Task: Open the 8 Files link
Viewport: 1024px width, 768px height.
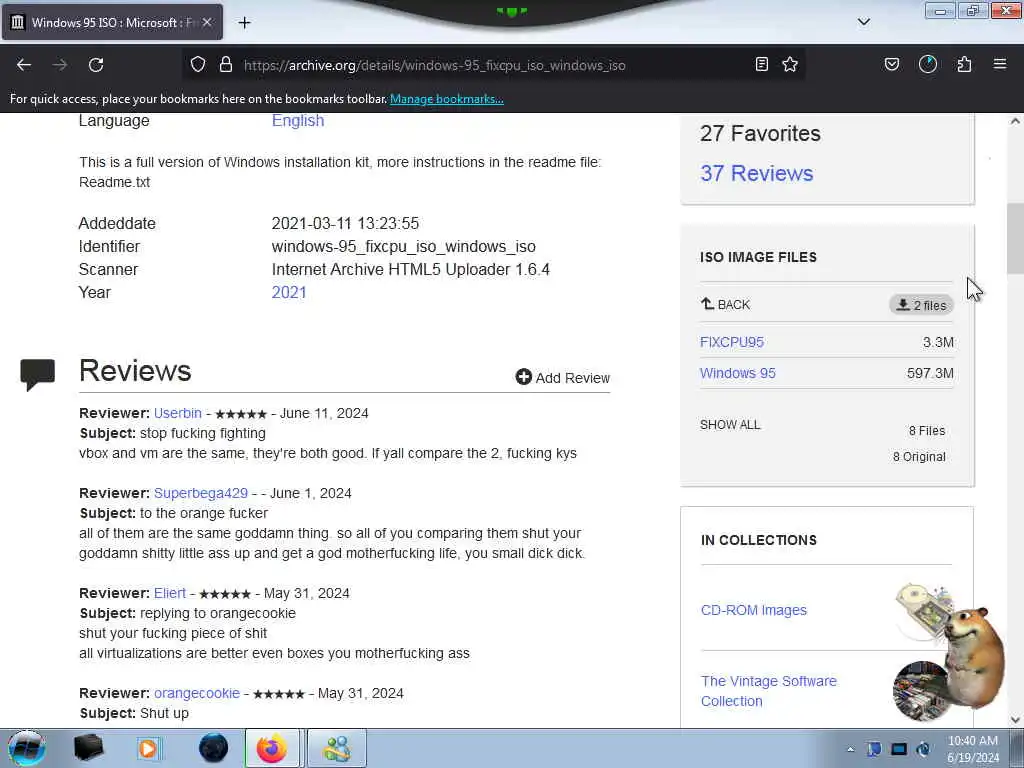Action: (x=927, y=431)
